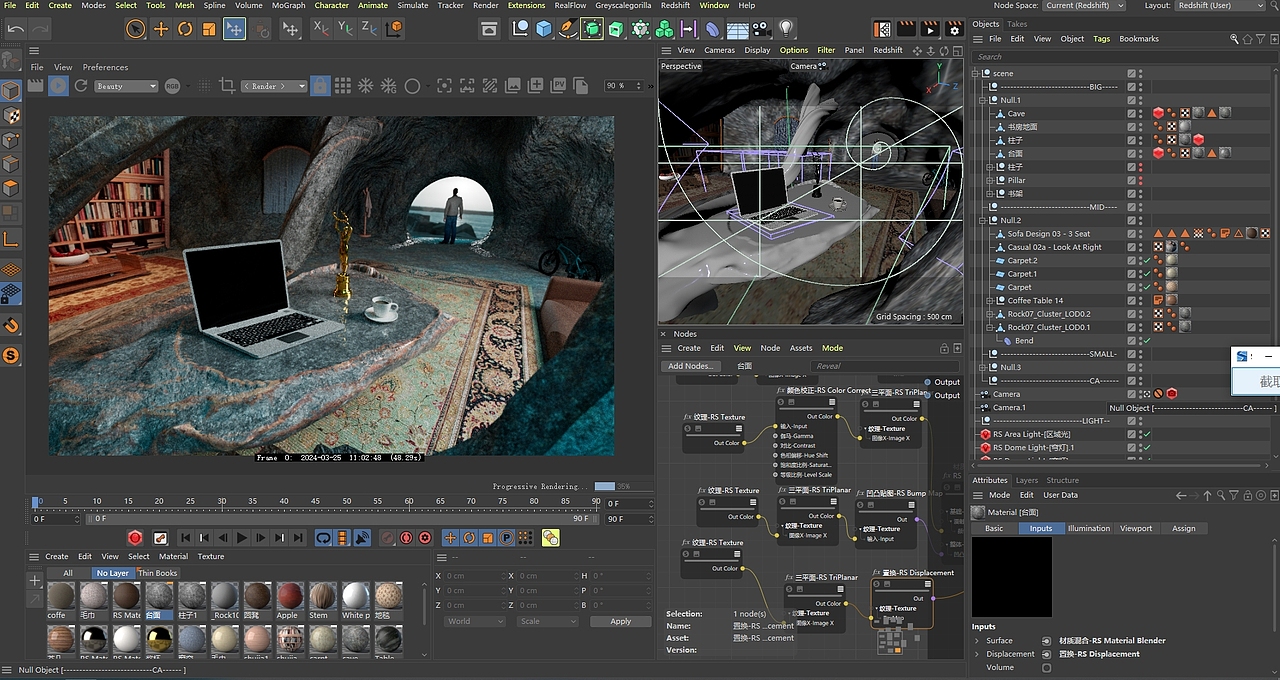Open the Beauty AOV dropdown
Viewport: 1280px width, 680px height.
click(126, 86)
